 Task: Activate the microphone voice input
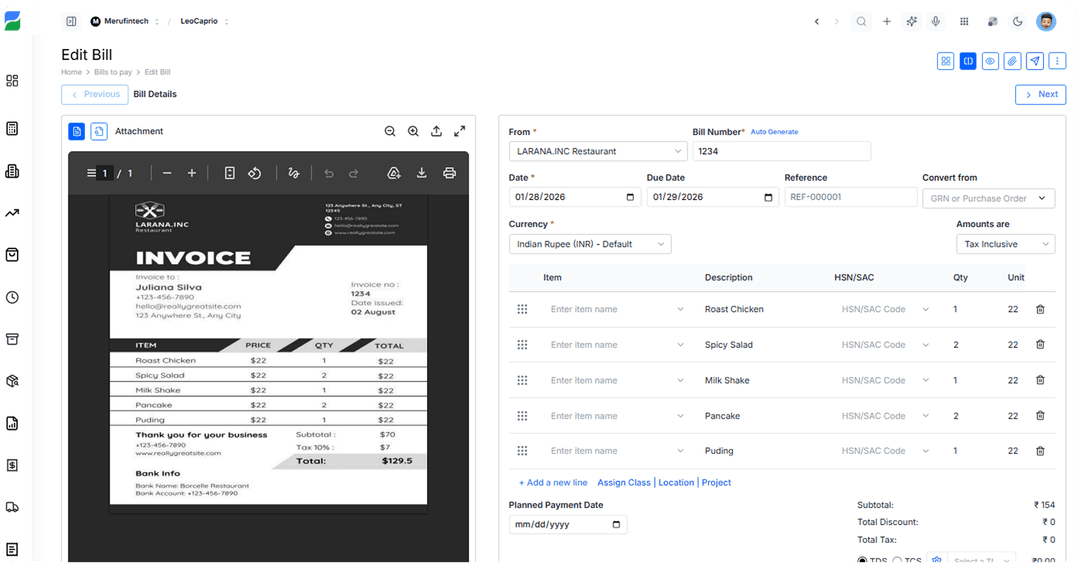[x=935, y=21]
